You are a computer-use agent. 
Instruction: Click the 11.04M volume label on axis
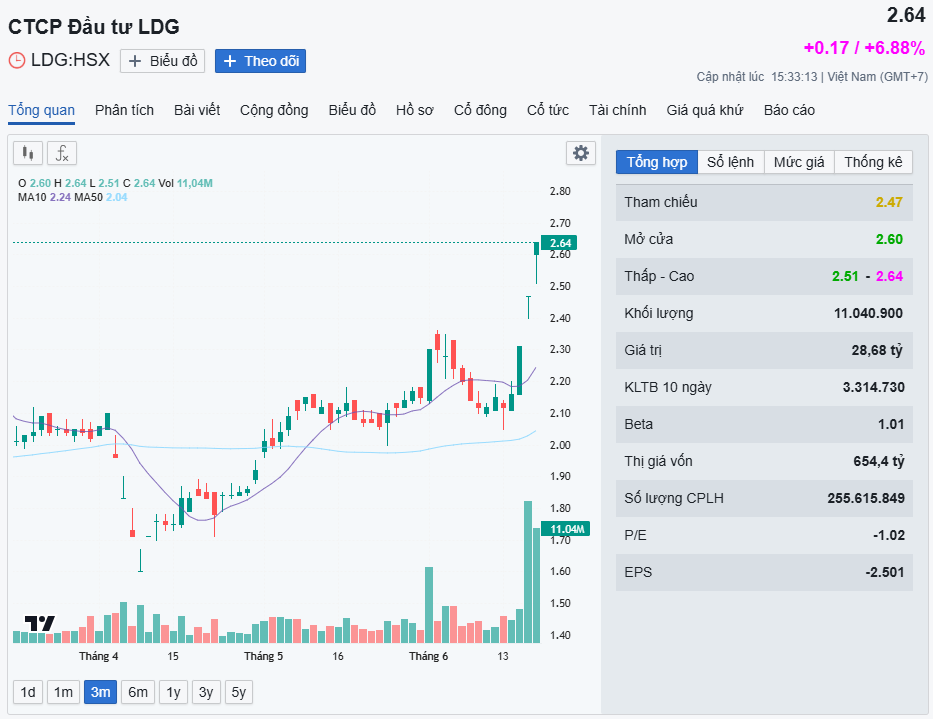tap(566, 529)
